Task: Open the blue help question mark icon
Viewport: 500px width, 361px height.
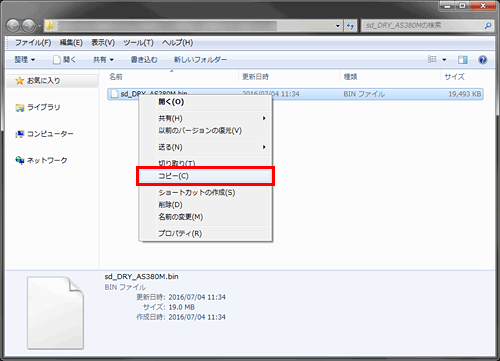Action: [482, 60]
